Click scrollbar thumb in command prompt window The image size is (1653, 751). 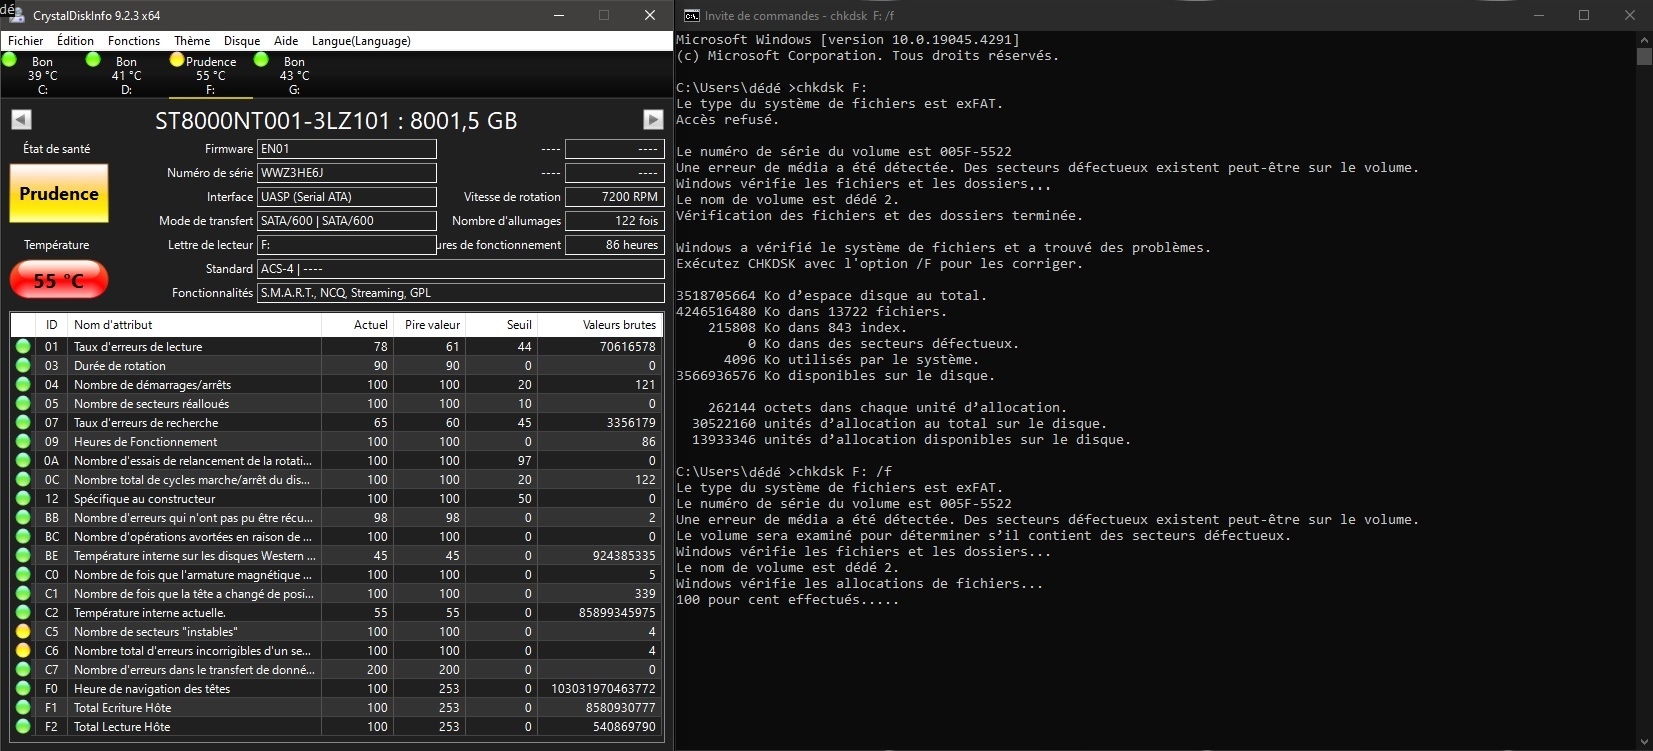[1644, 57]
